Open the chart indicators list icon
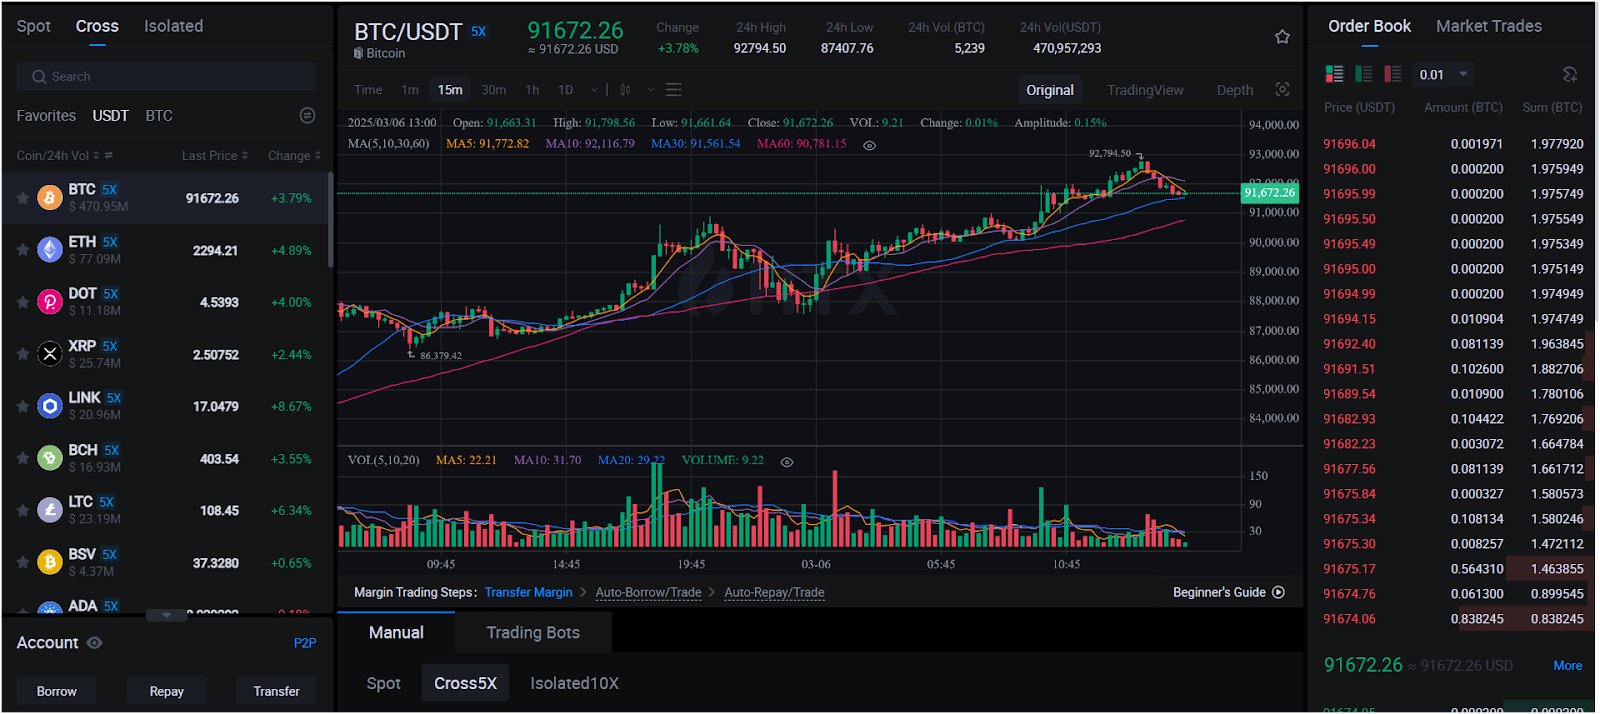This screenshot has width=1600, height=714. [674, 90]
